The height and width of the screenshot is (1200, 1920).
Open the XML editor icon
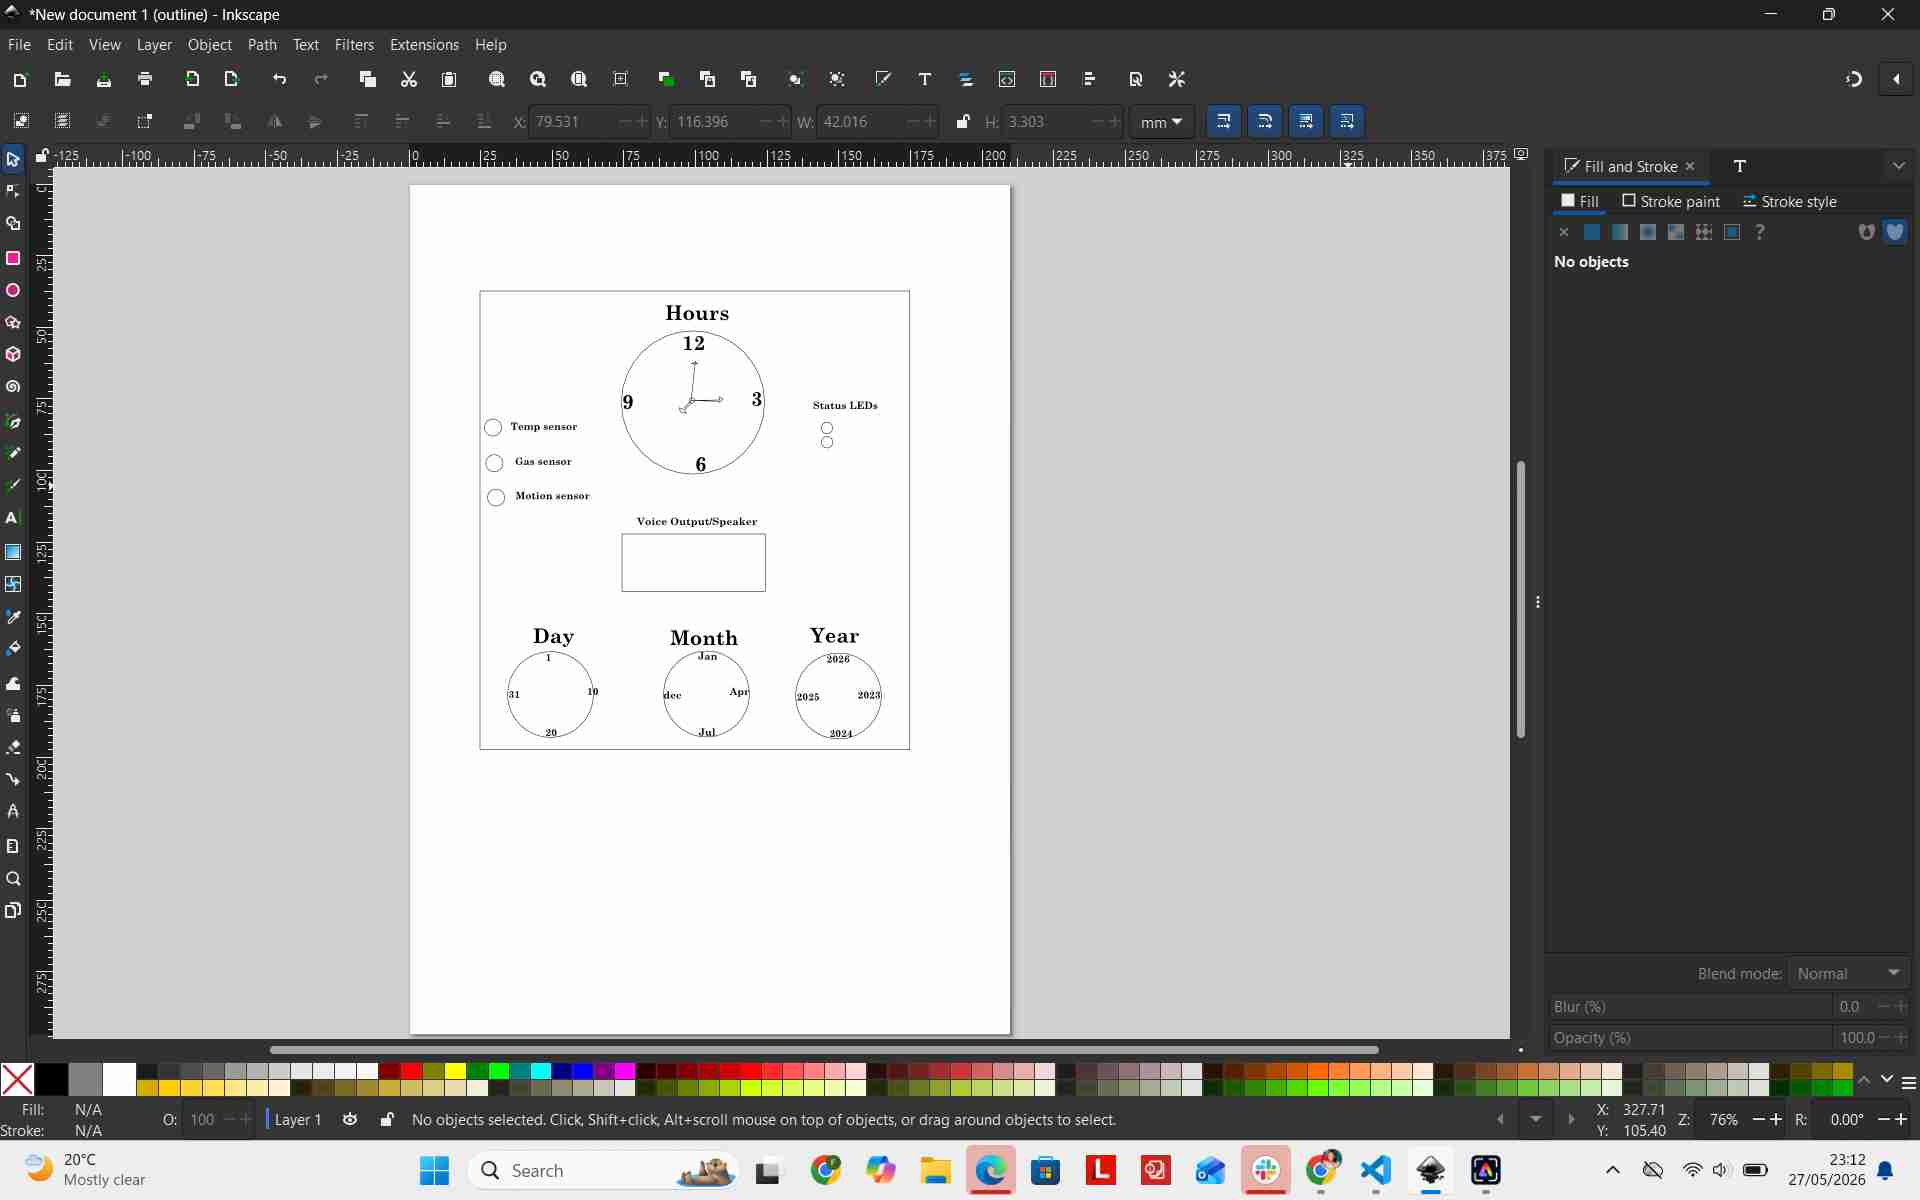click(x=1007, y=79)
